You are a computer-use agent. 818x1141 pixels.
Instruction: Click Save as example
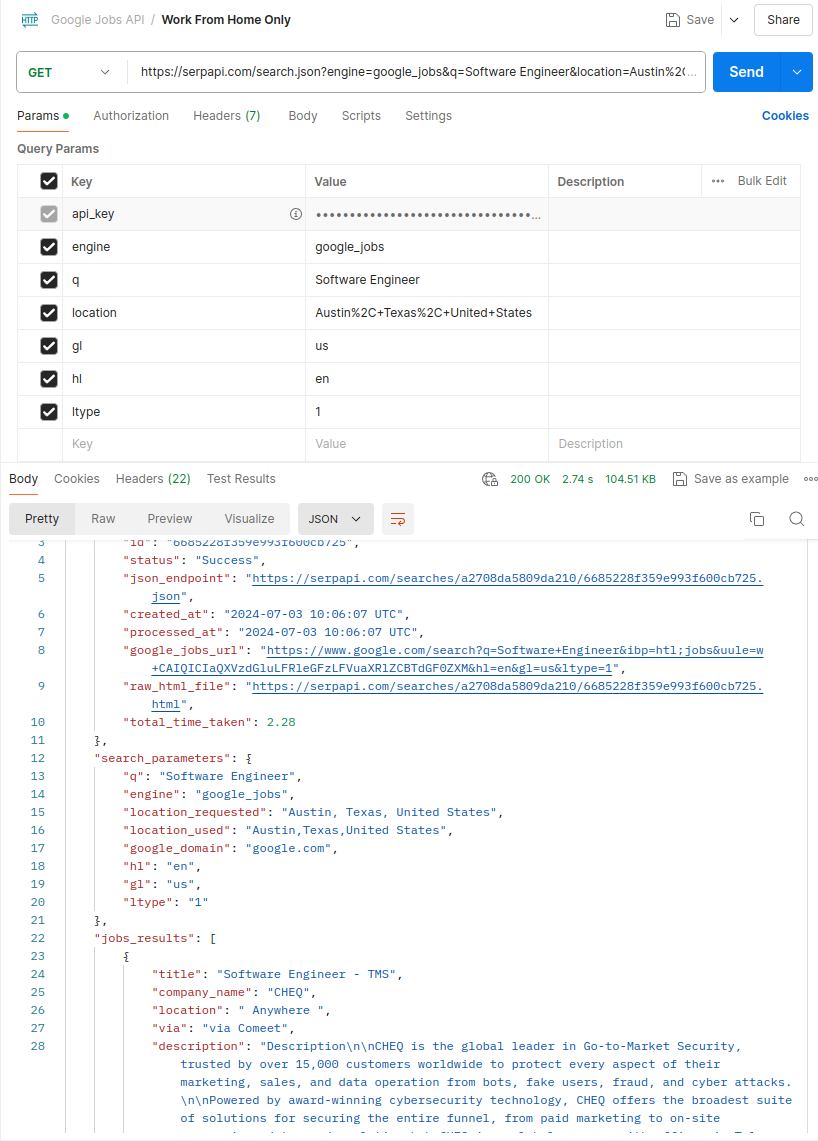[x=731, y=479]
